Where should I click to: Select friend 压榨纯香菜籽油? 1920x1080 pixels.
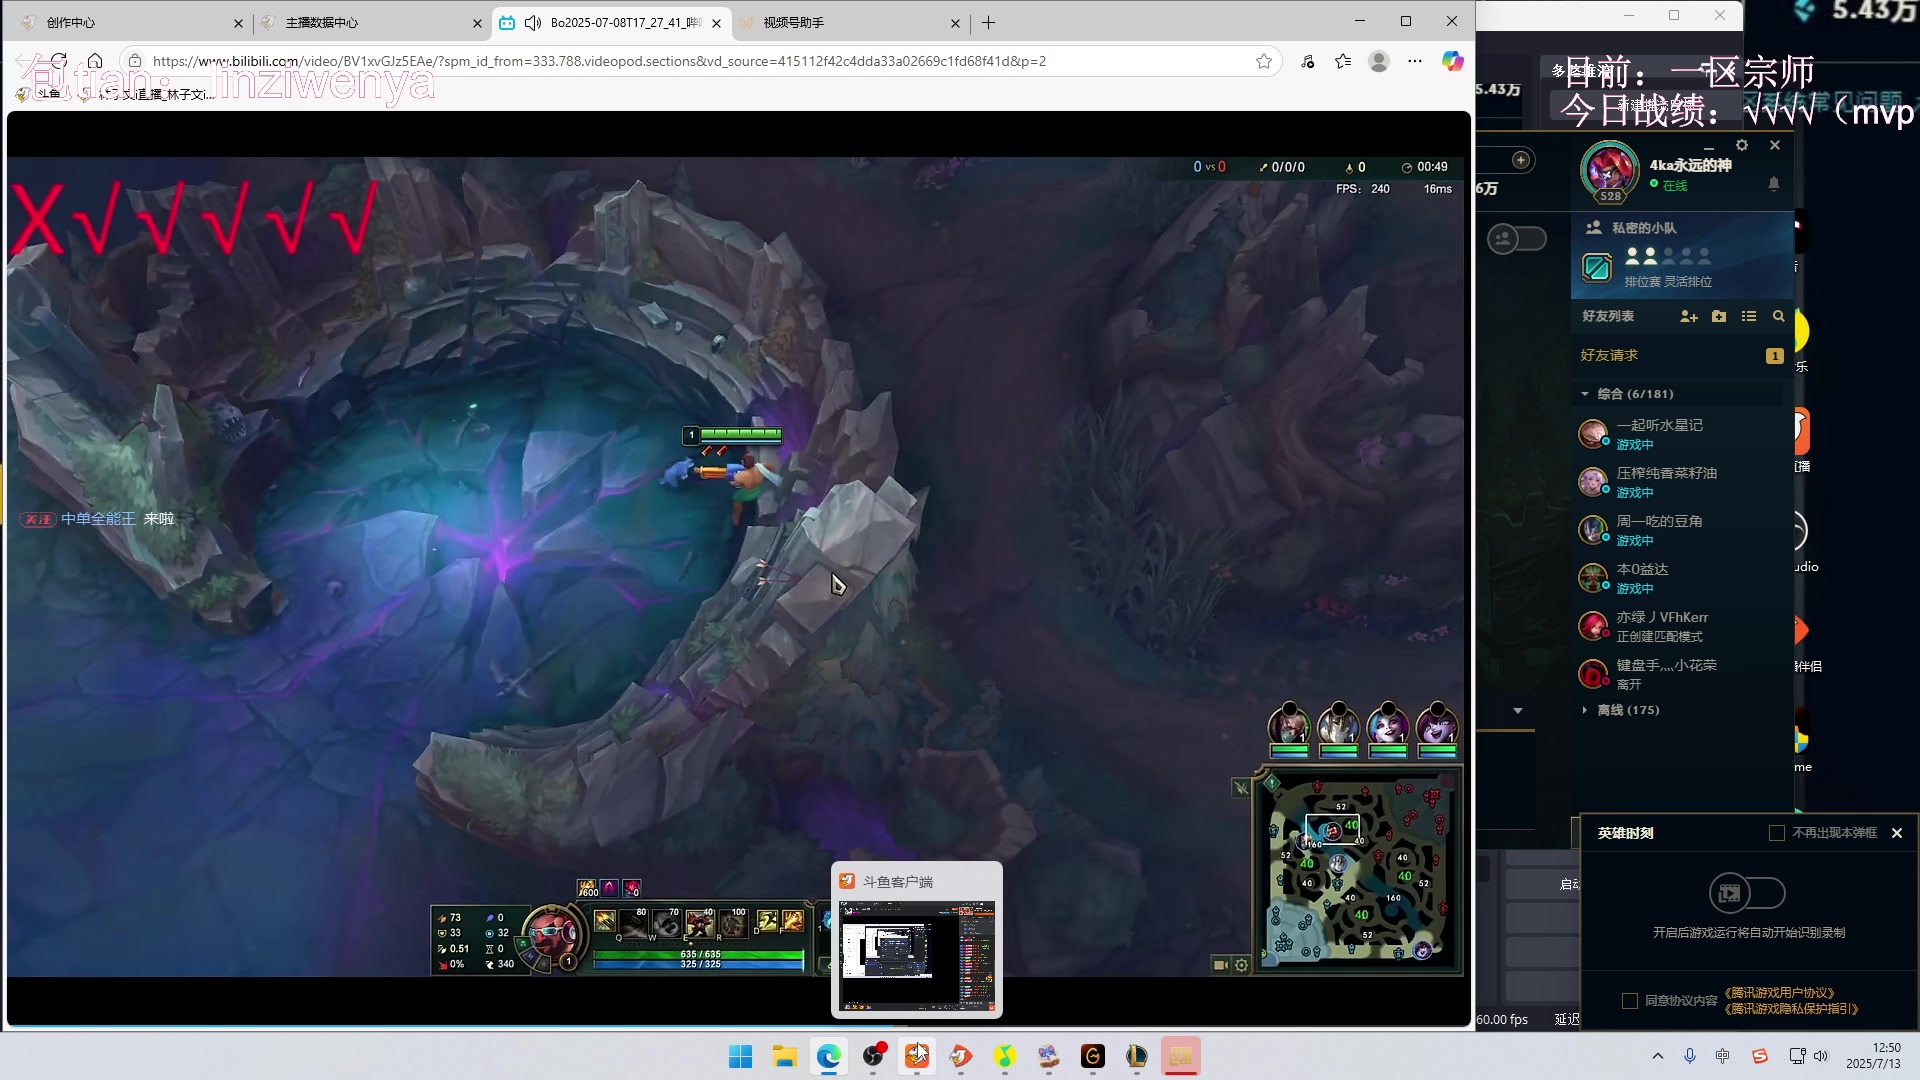pyautogui.click(x=1680, y=482)
